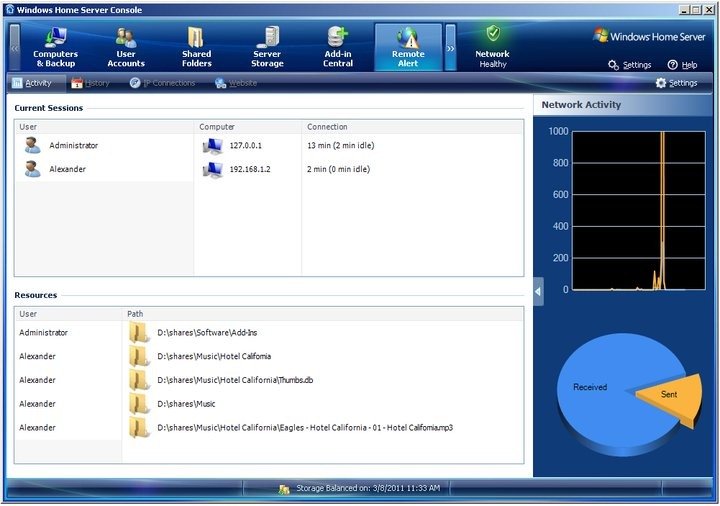720x506 pixels.
Task: Collapse the Network Activity side panel arrow
Action: (538, 292)
